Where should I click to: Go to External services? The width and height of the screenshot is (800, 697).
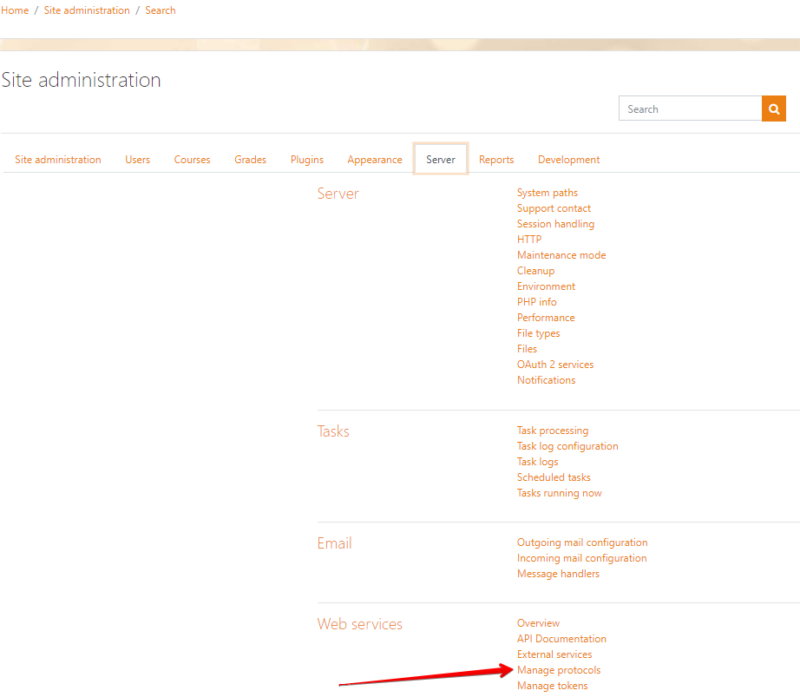(554, 655)
